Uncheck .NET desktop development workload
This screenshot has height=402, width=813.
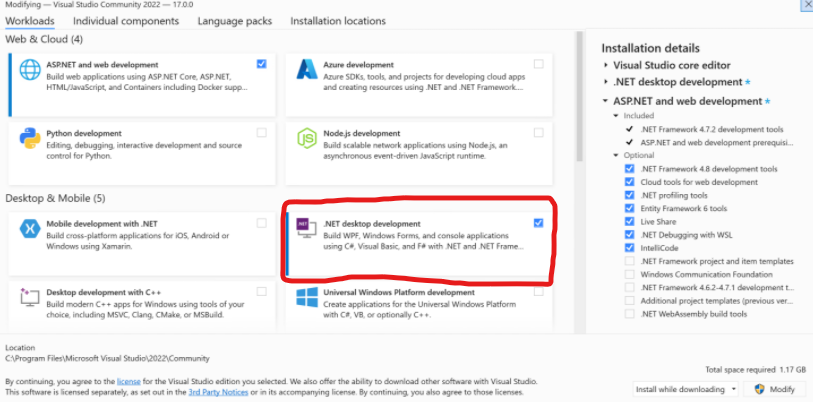[x=538, y=223]
